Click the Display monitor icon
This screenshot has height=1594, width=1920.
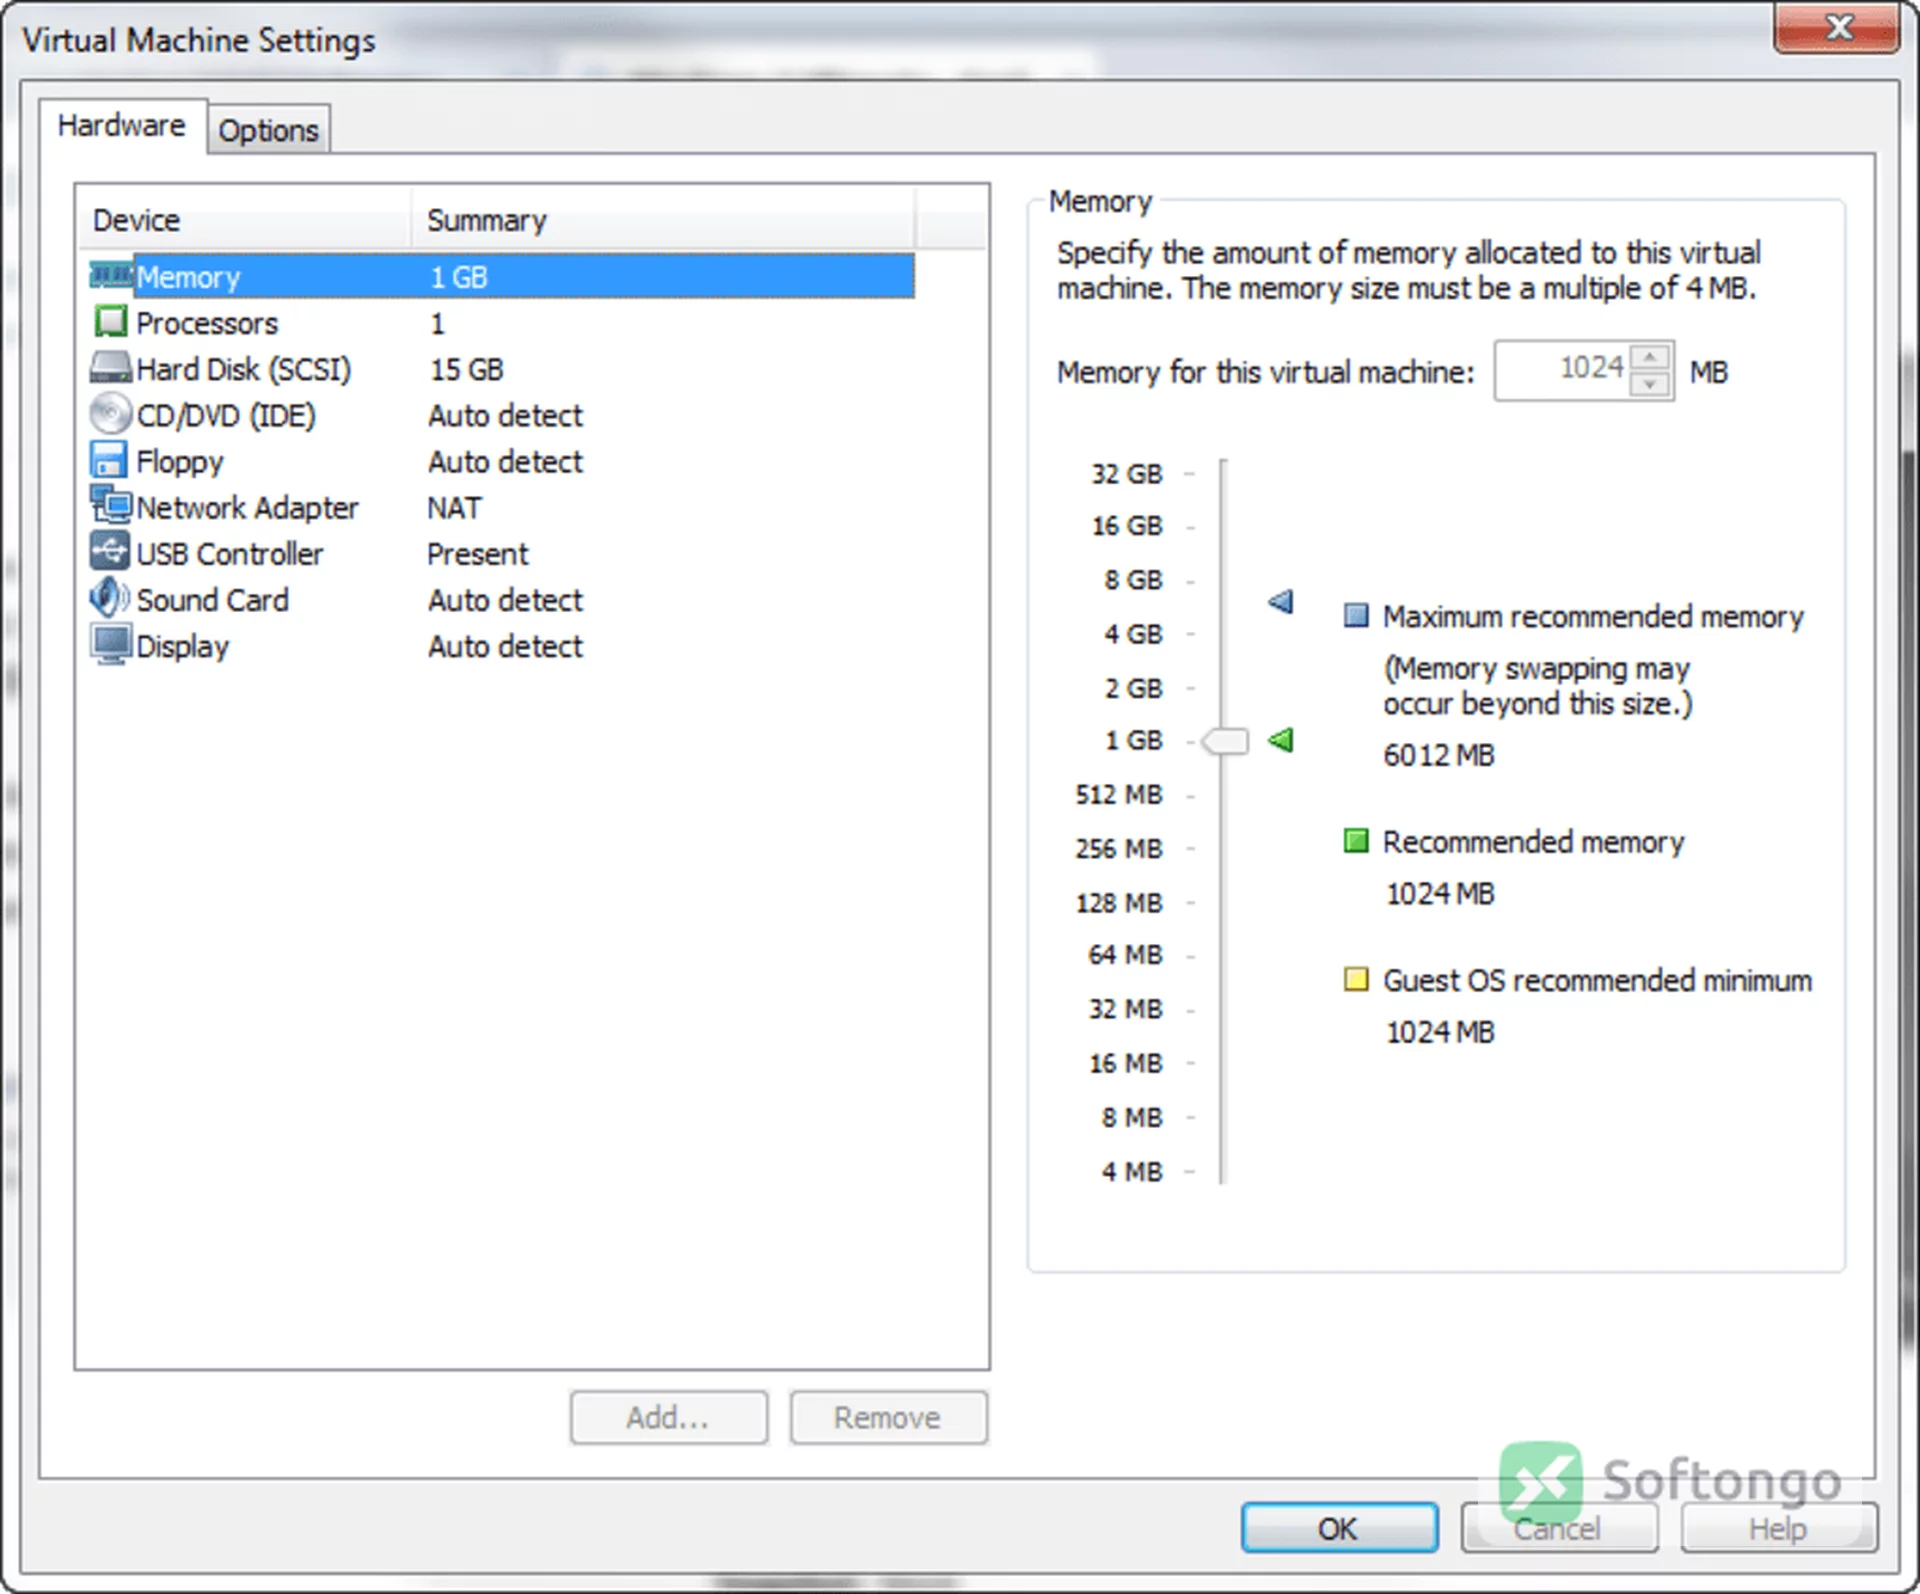coord(111,645)
